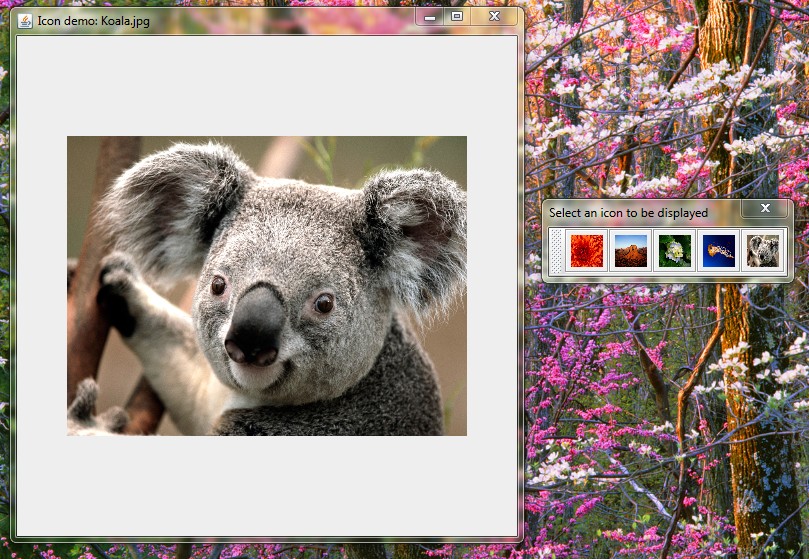This screenshot has height=559, width=809.
Task: Display the Desert rock landscape icon
Action: pos(630,250)
